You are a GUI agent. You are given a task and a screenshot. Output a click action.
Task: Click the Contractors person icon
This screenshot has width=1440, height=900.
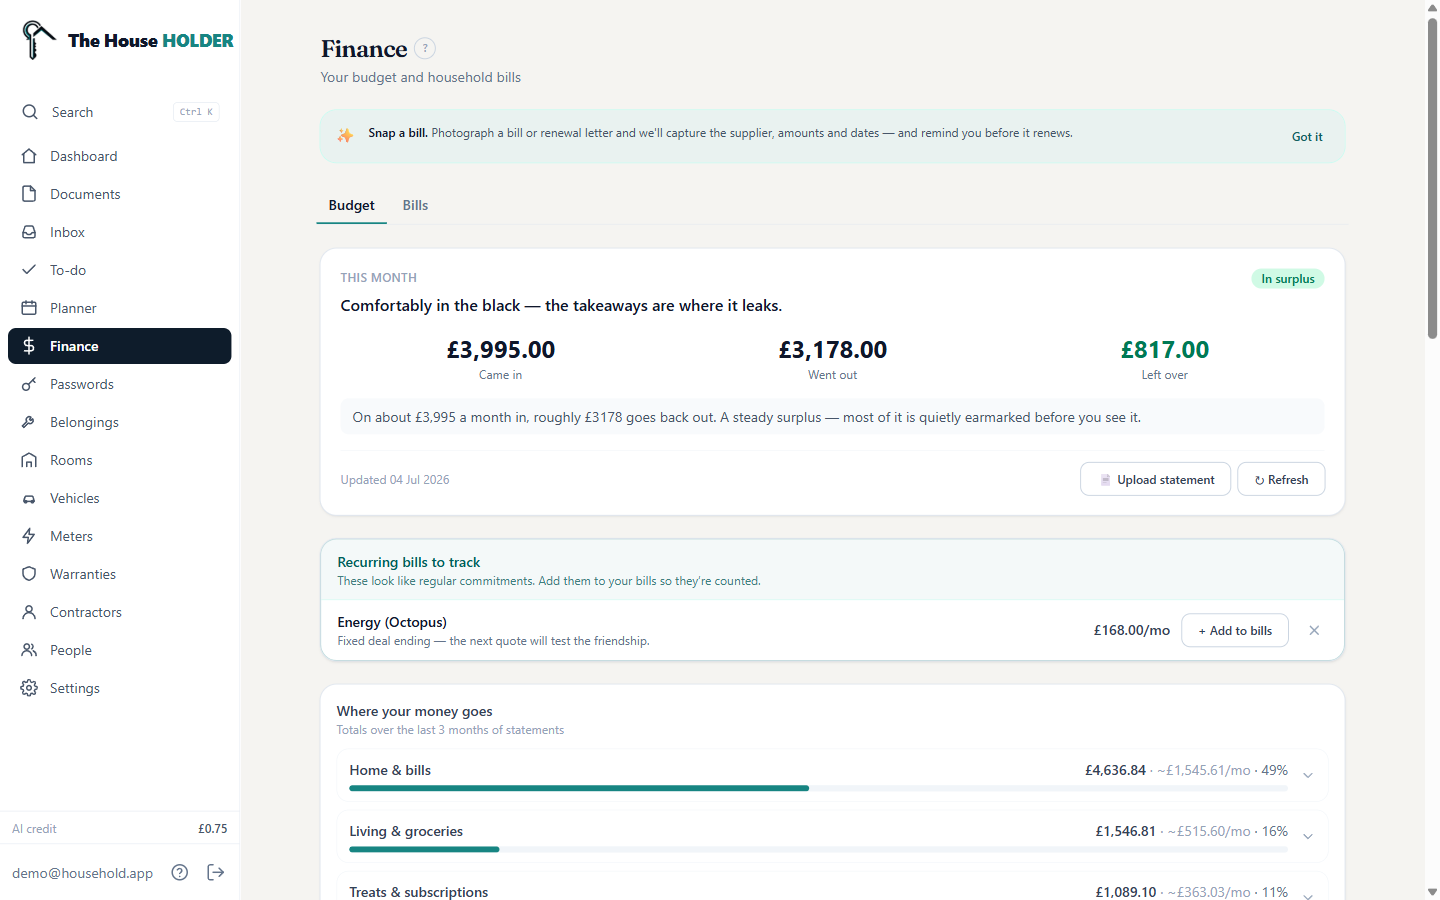point(29,612)
